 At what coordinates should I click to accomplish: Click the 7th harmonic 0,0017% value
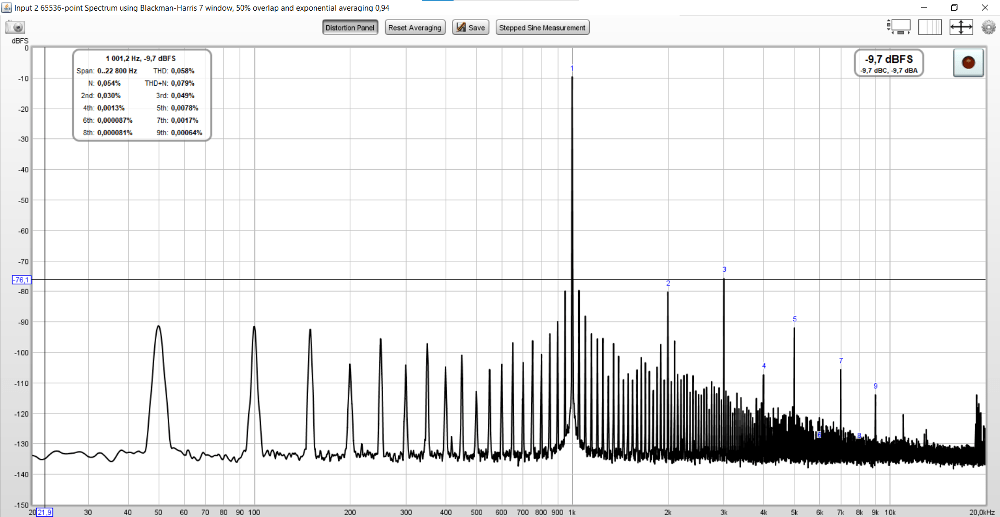coord(185,120)
